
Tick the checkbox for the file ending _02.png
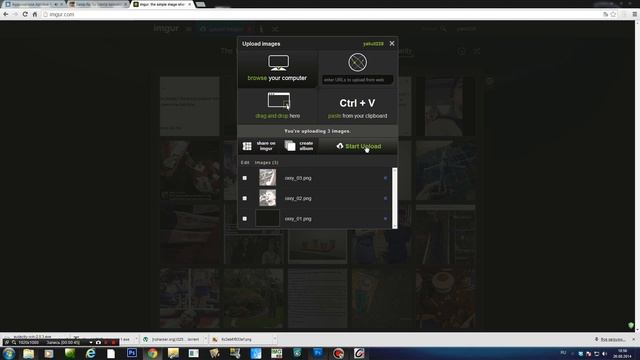(244, 198)
